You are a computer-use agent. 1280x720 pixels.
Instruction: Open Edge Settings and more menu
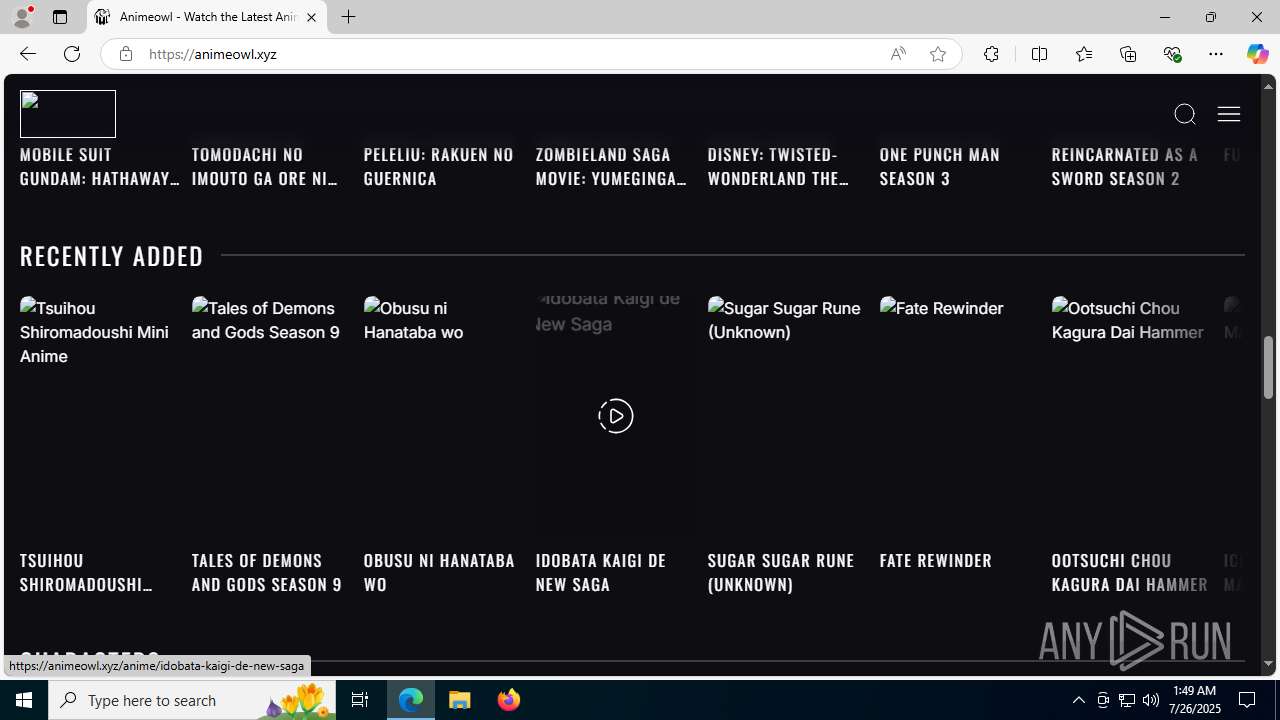tap(1216, 54)
